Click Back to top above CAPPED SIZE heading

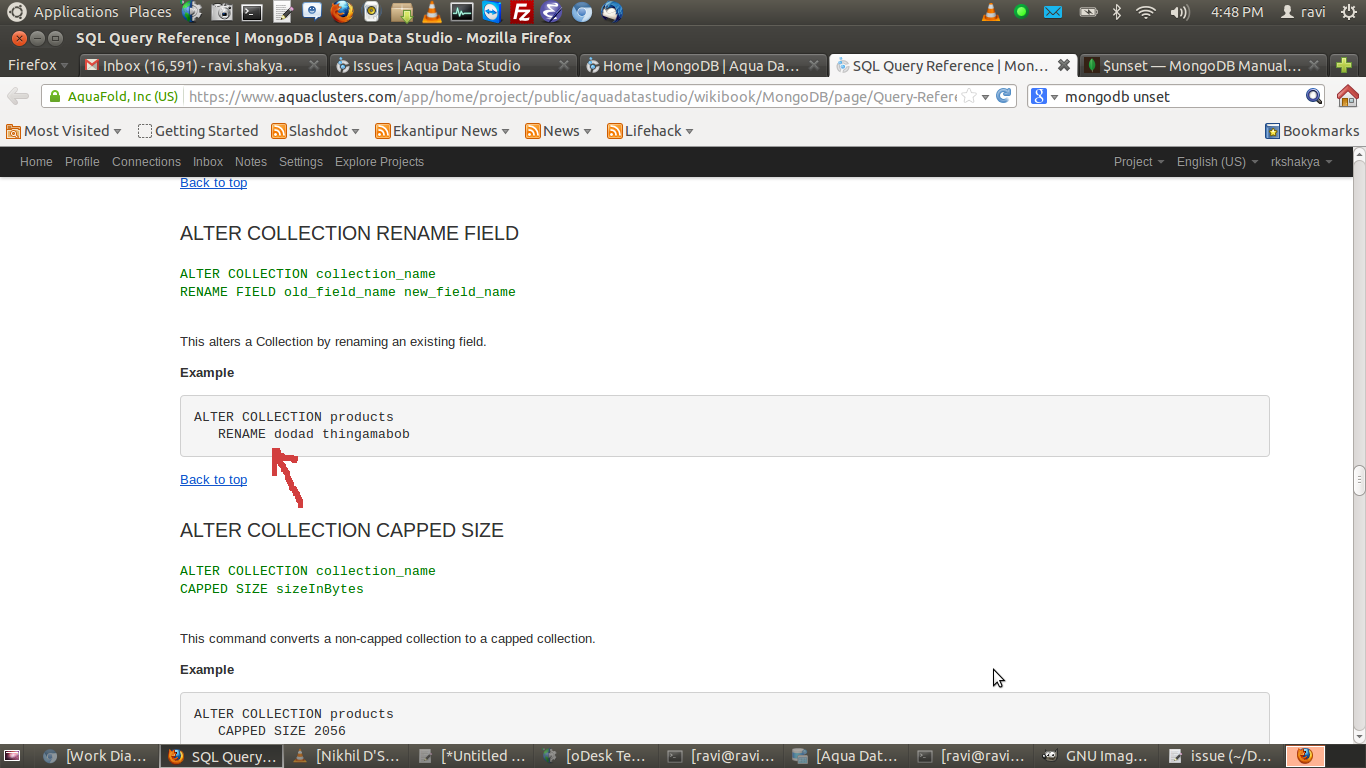[x=213, y=480]
